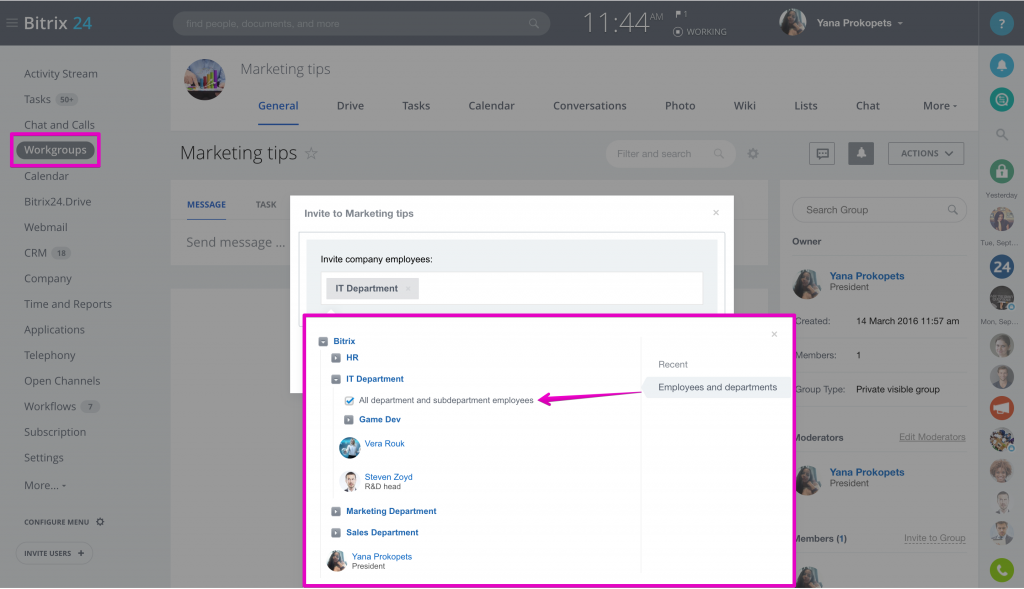Switch to the Drive tab
This screenshot has height=589, width=1024.
coord(350,106)
